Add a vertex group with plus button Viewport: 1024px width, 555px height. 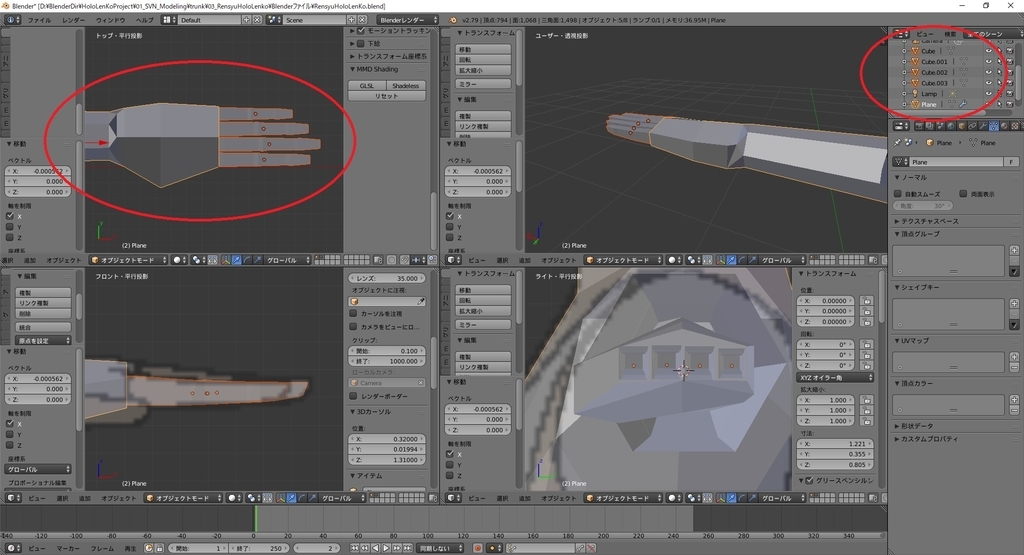(x=1014, y=250)
